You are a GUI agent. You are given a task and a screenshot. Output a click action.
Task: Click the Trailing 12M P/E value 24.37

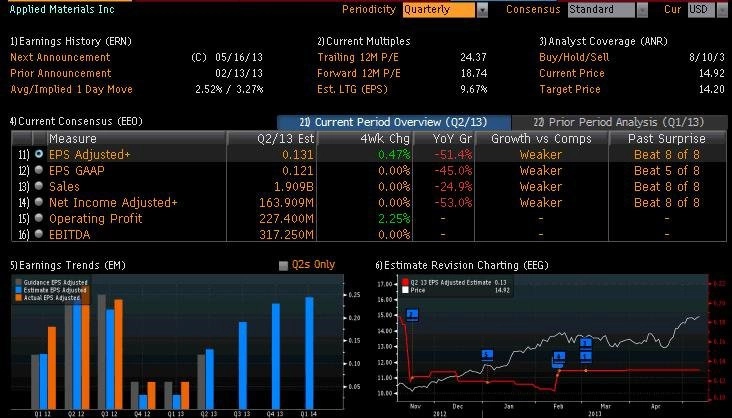pos(473,57)
